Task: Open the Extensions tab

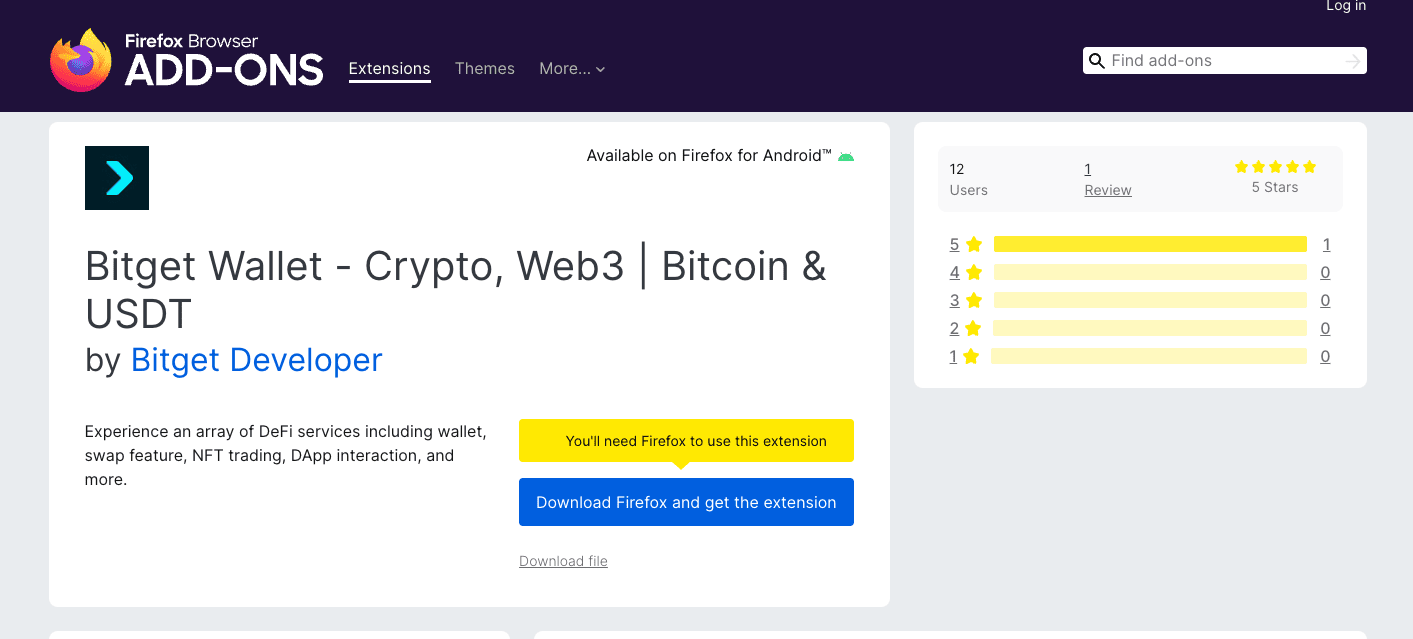Action: (390, 69)
